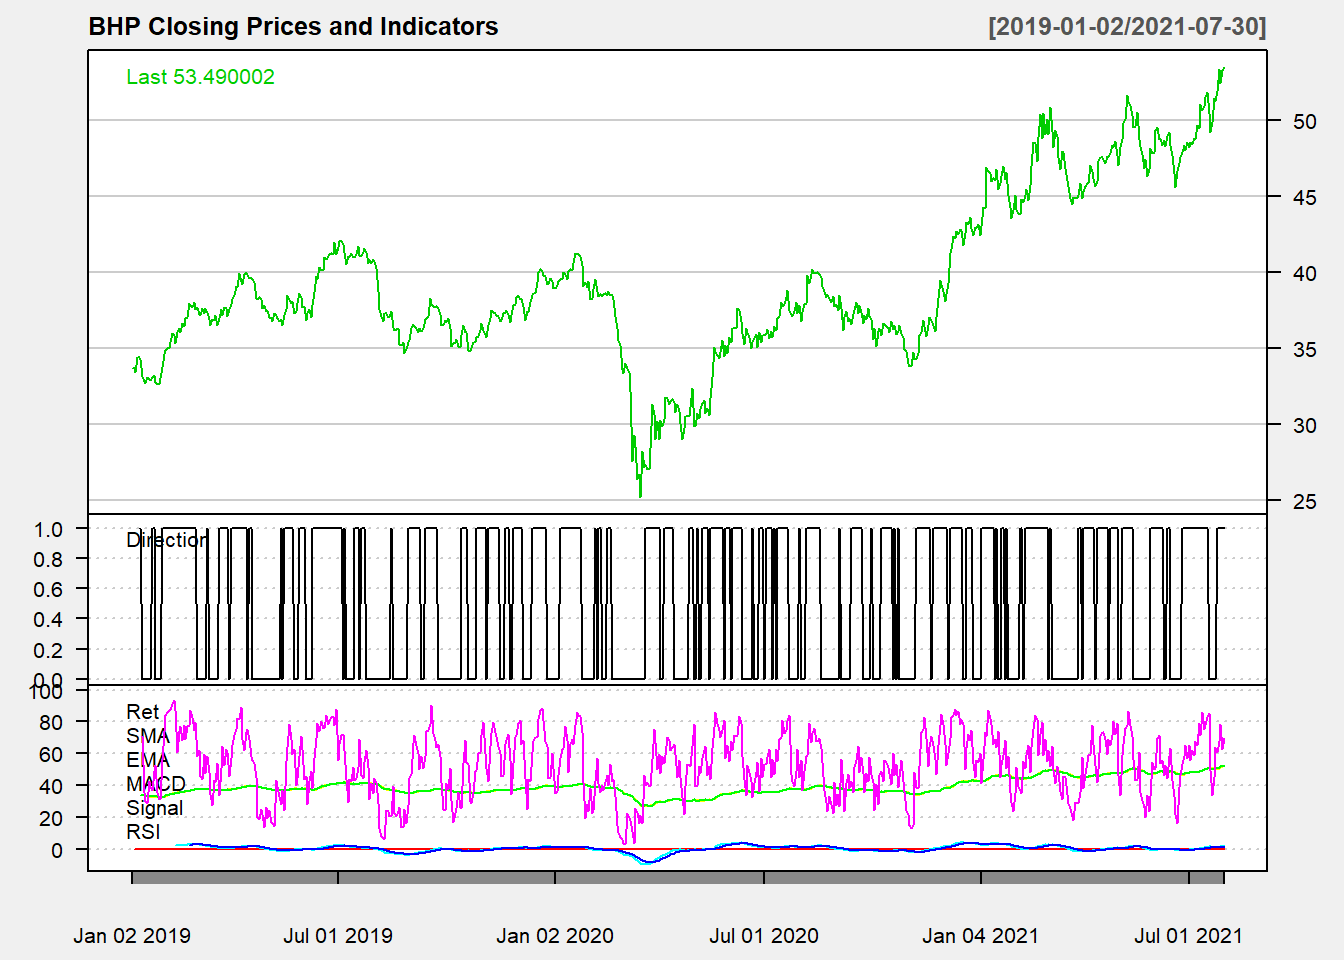
Task: Click the 60 indicator axis label
Action: click(x=51, y=754)
